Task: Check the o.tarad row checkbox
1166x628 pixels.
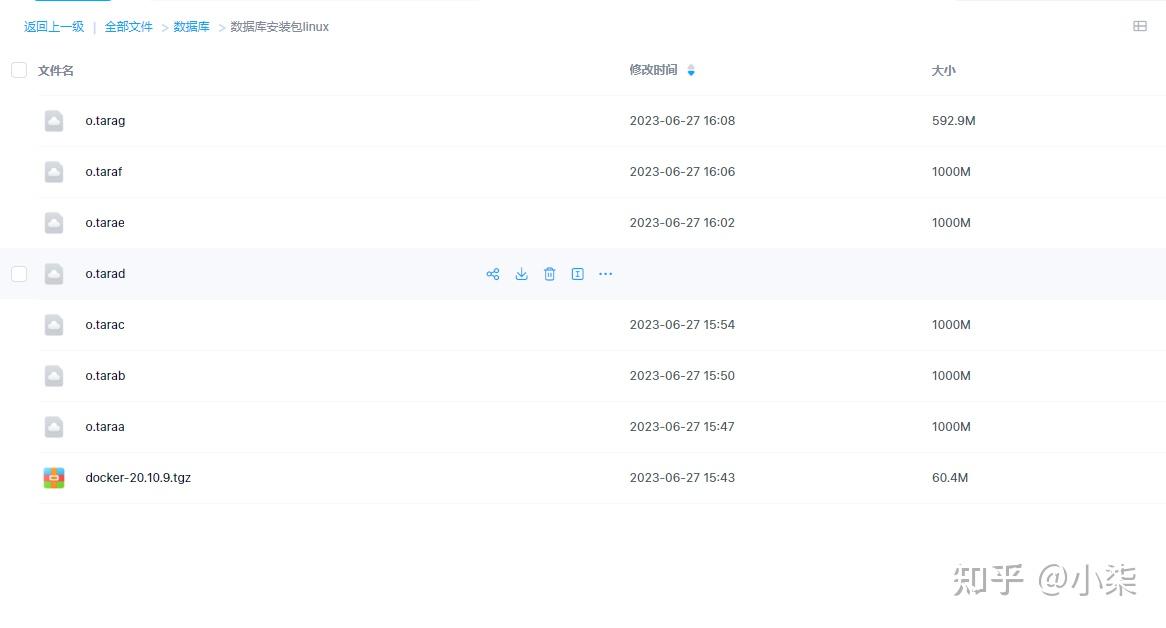Action: click(19, 273)
